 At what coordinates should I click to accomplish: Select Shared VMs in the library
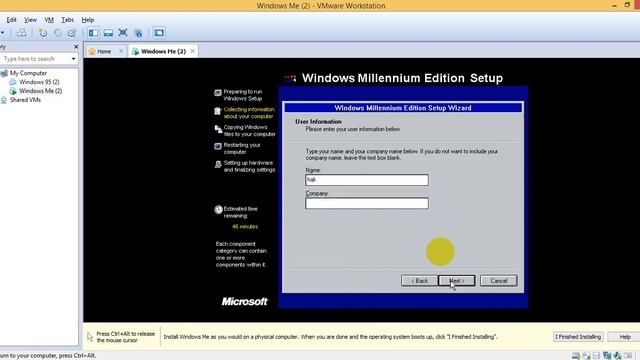click(25, 100)
